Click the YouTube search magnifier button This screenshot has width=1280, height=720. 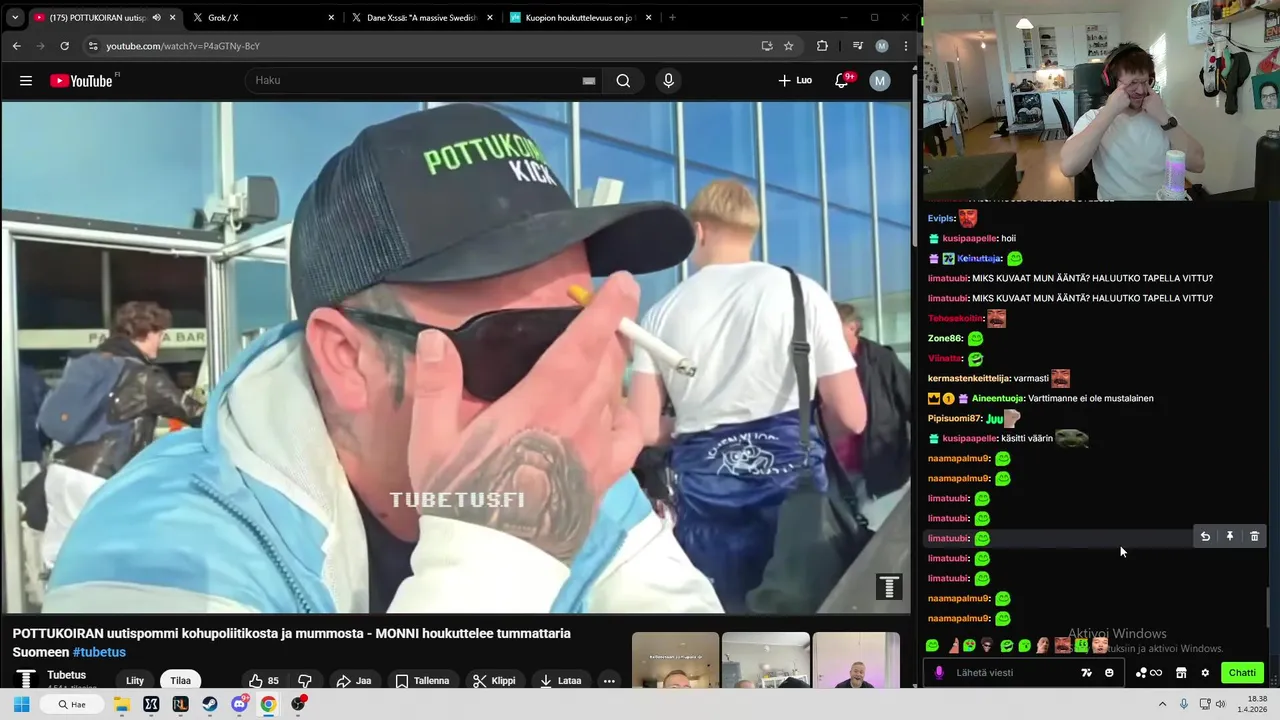pyautogui.click(x=623, y=81)
